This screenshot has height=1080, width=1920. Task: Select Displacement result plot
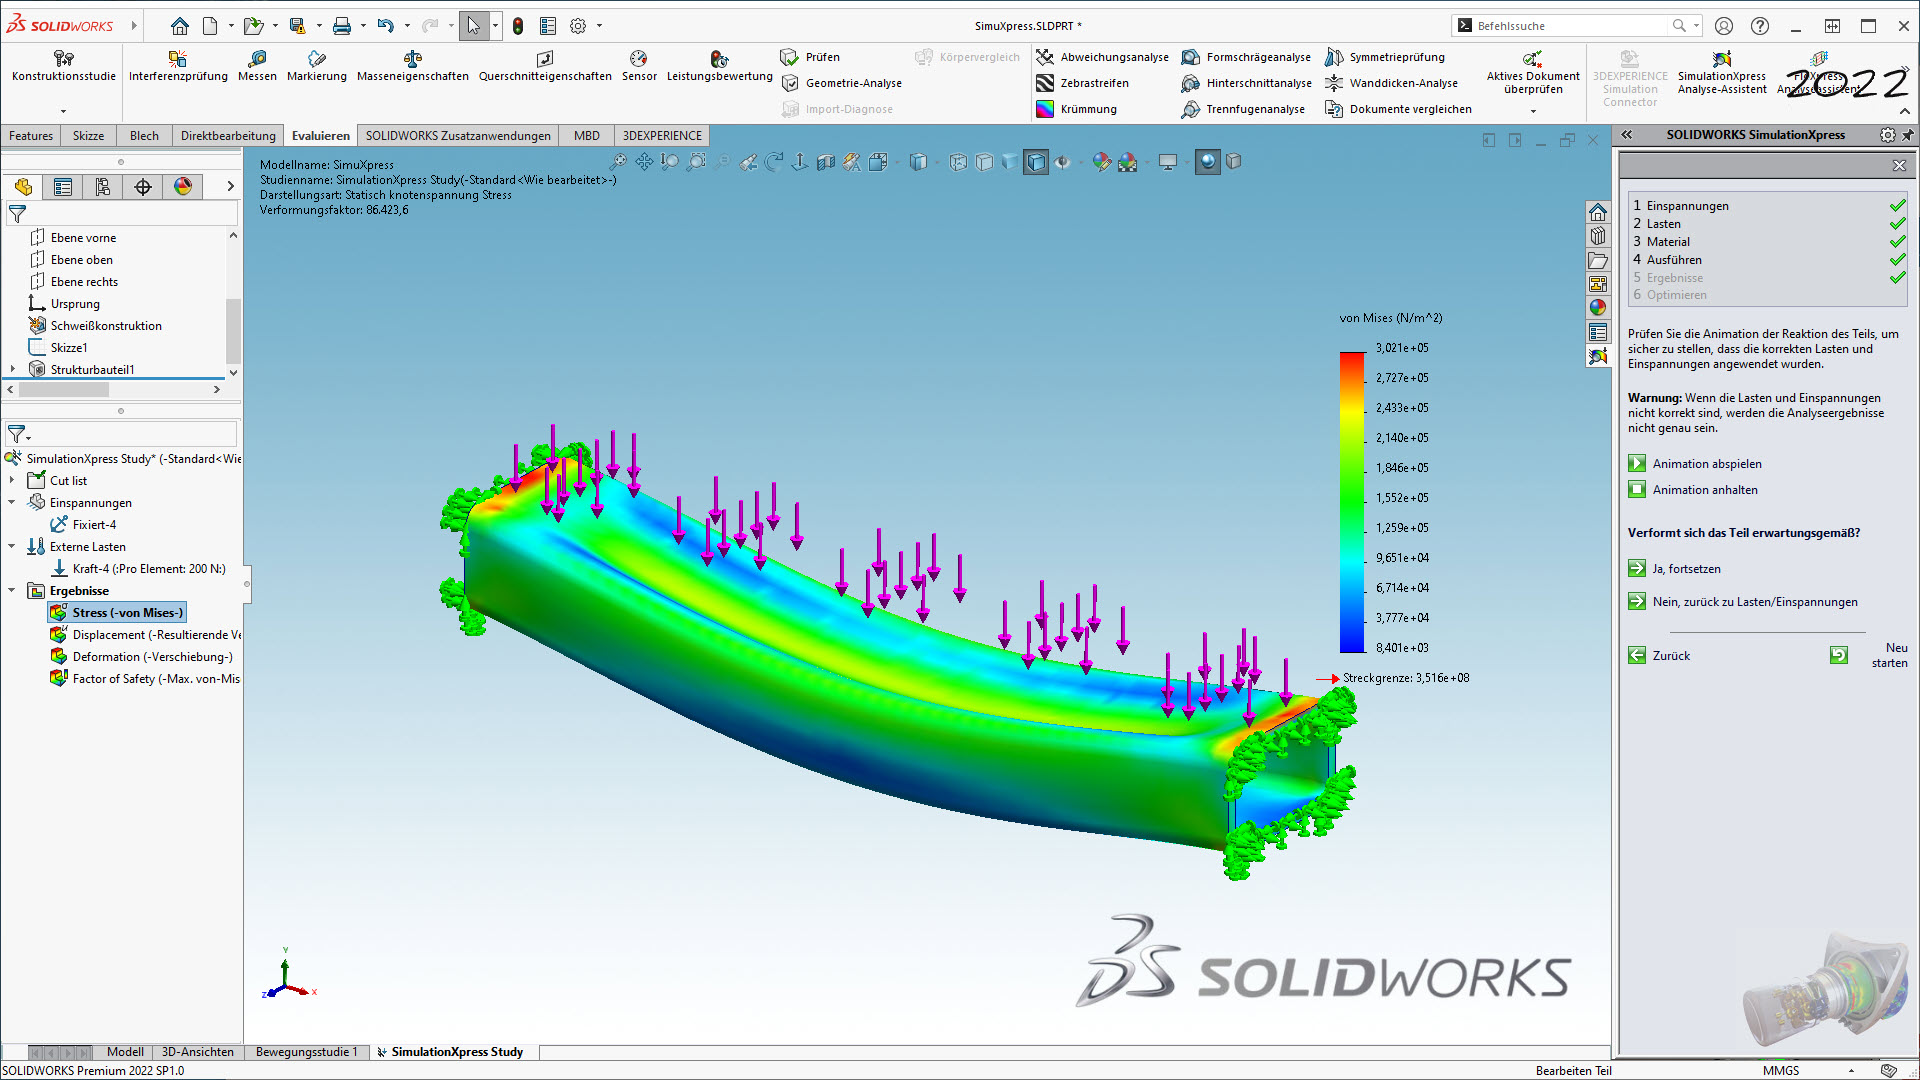[148, 635]
